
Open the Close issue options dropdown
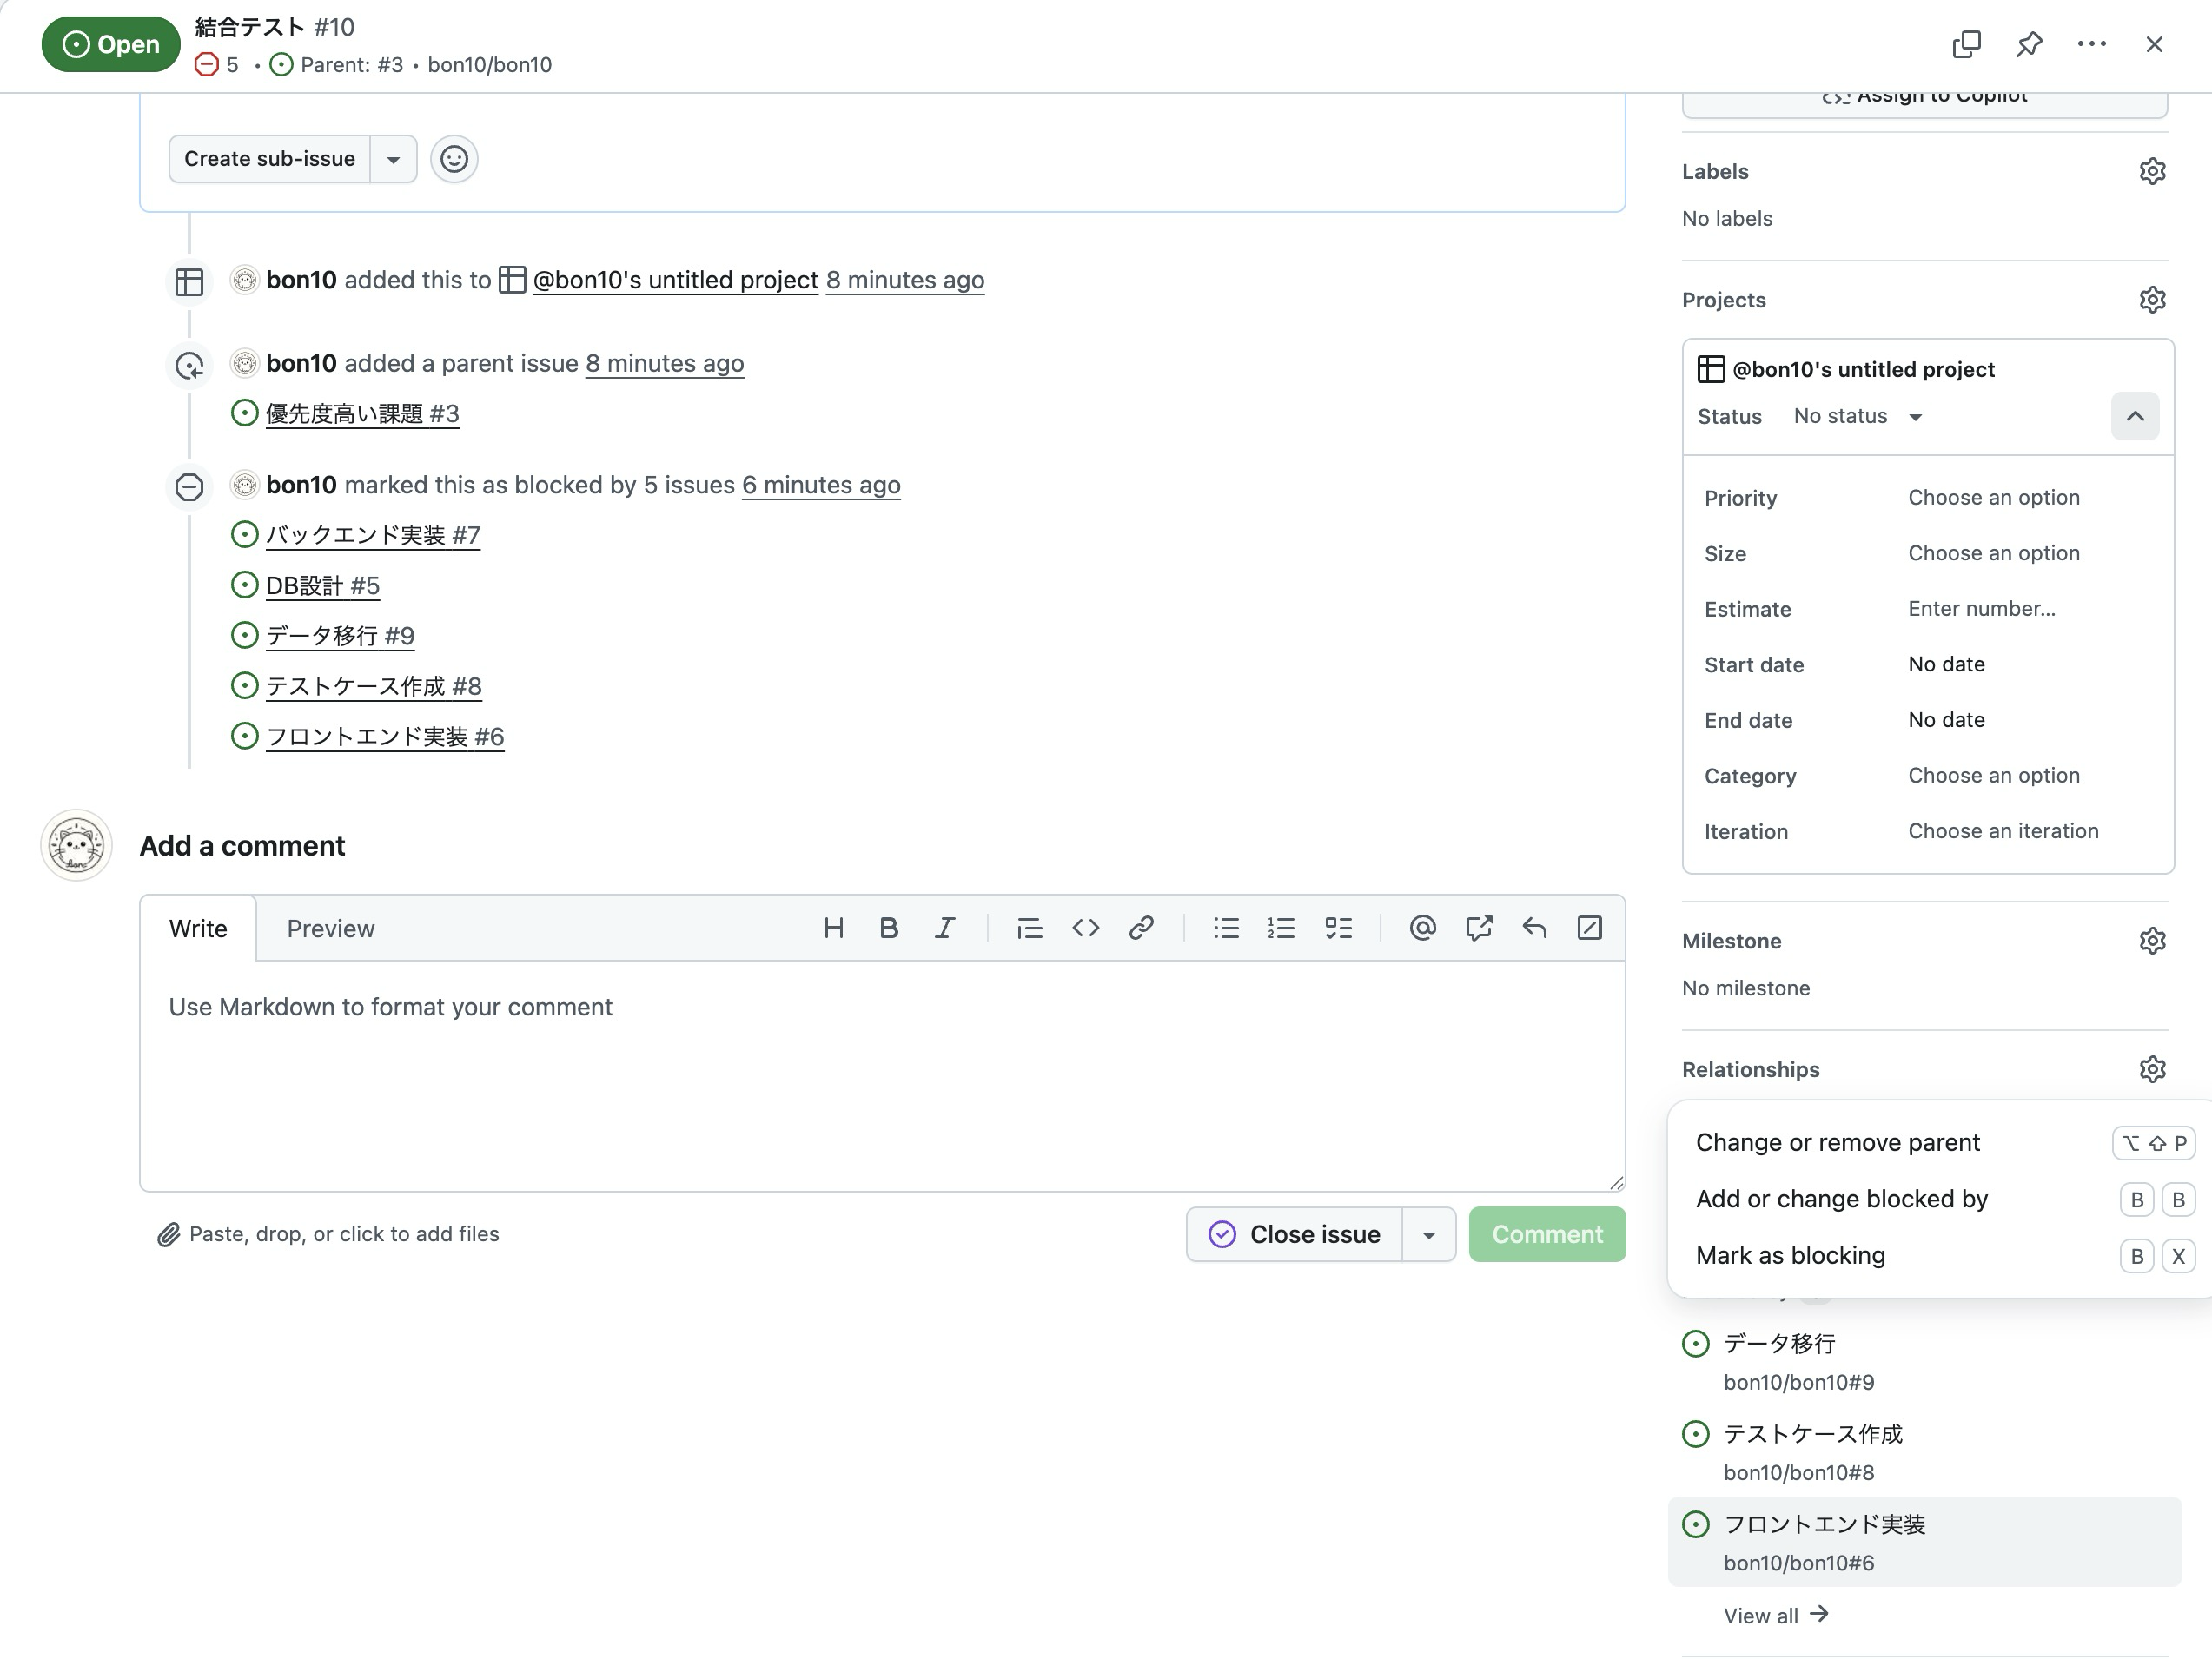1428,1234
